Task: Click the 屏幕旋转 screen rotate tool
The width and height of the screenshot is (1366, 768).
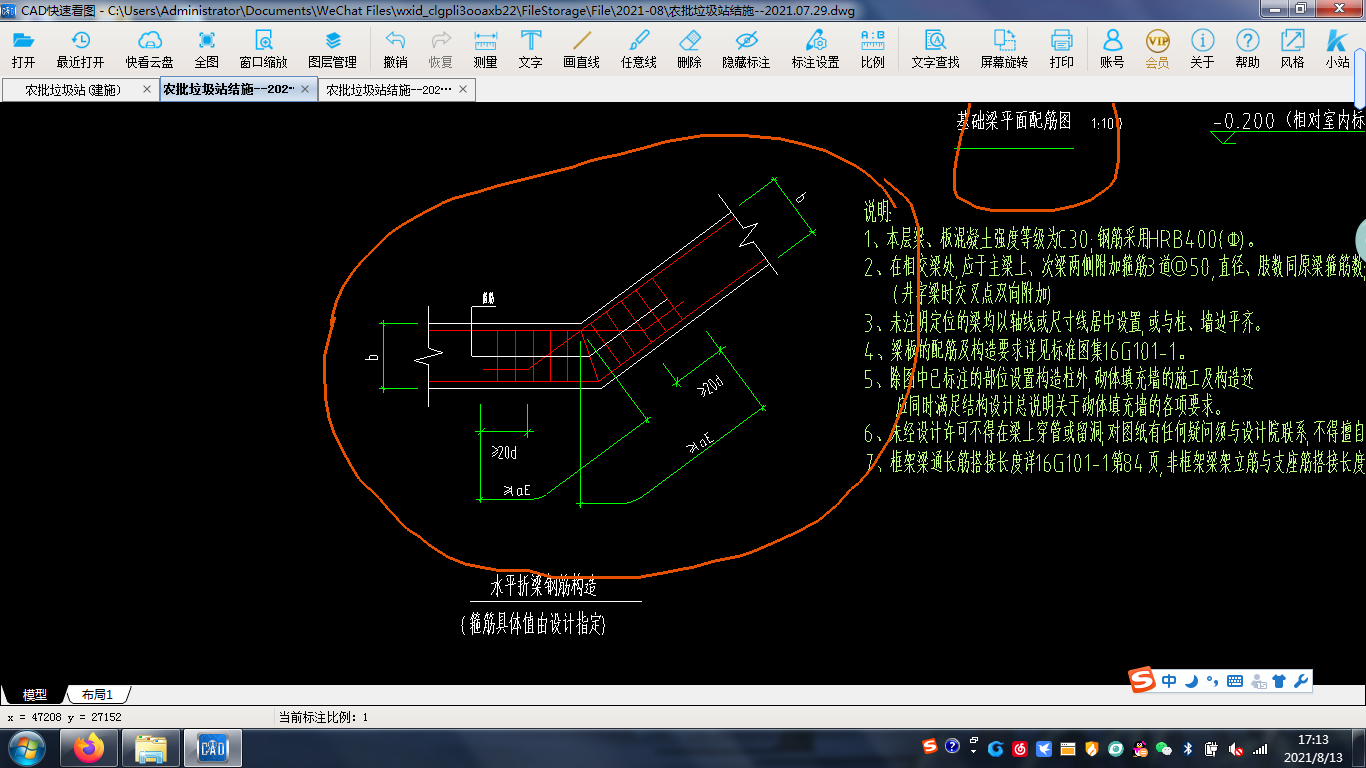Action: tap(1004, 49)
